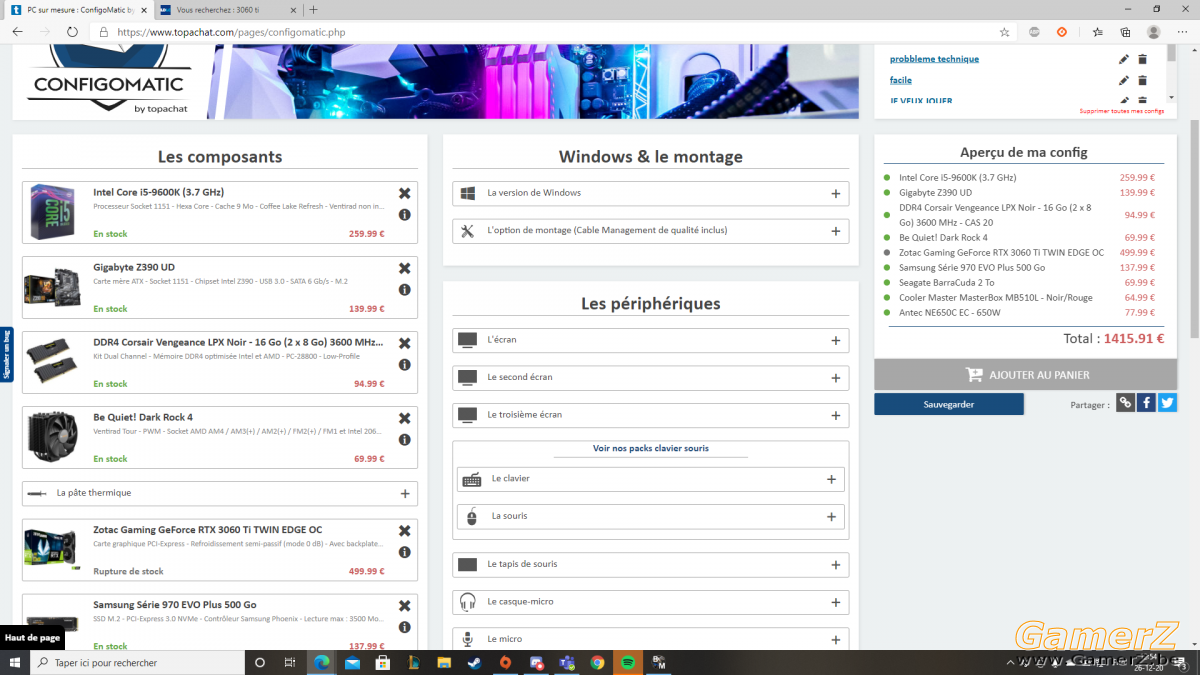Open the orange extension icon

click(1063, 32)
